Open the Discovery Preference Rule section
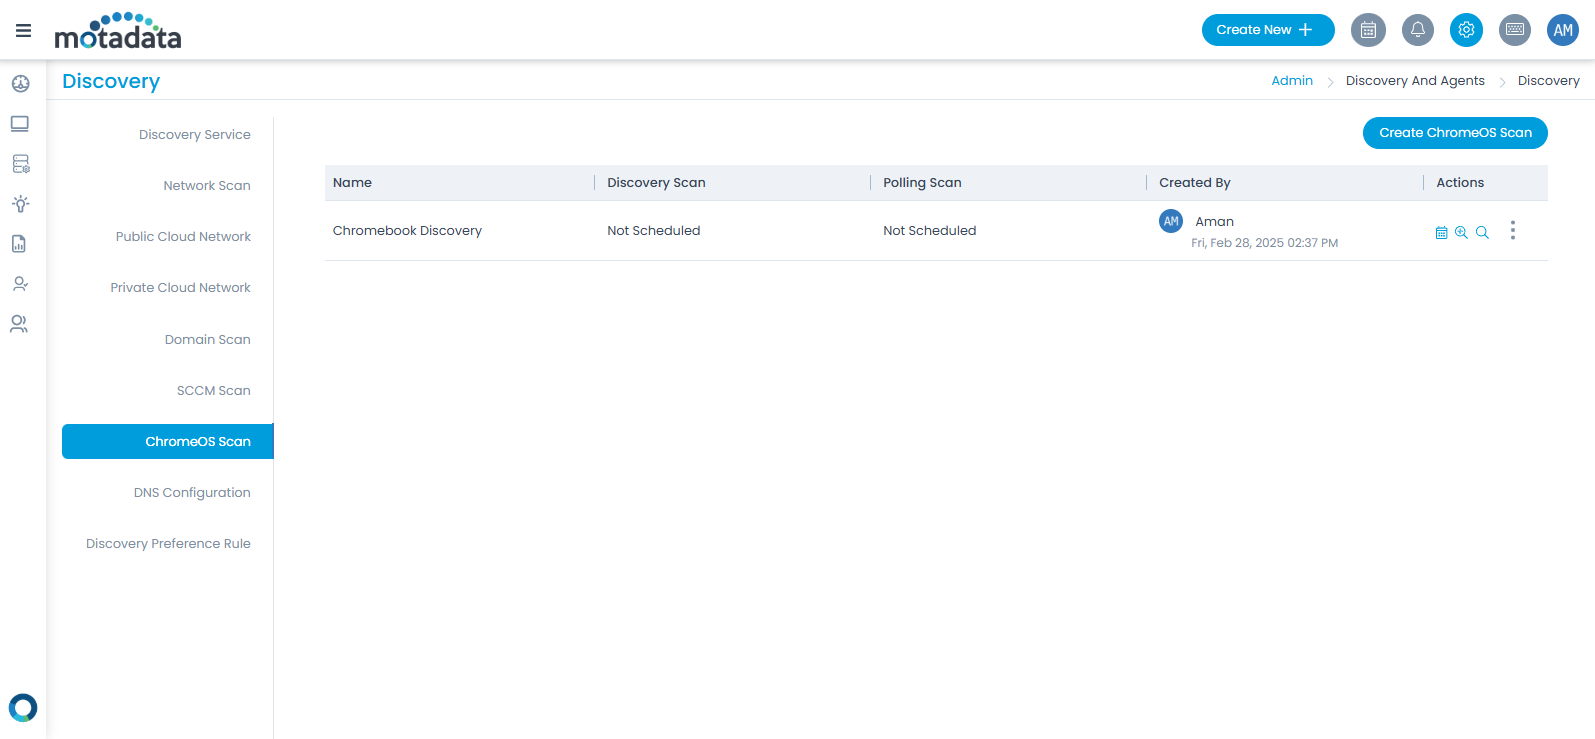 (x=168, y=544)
